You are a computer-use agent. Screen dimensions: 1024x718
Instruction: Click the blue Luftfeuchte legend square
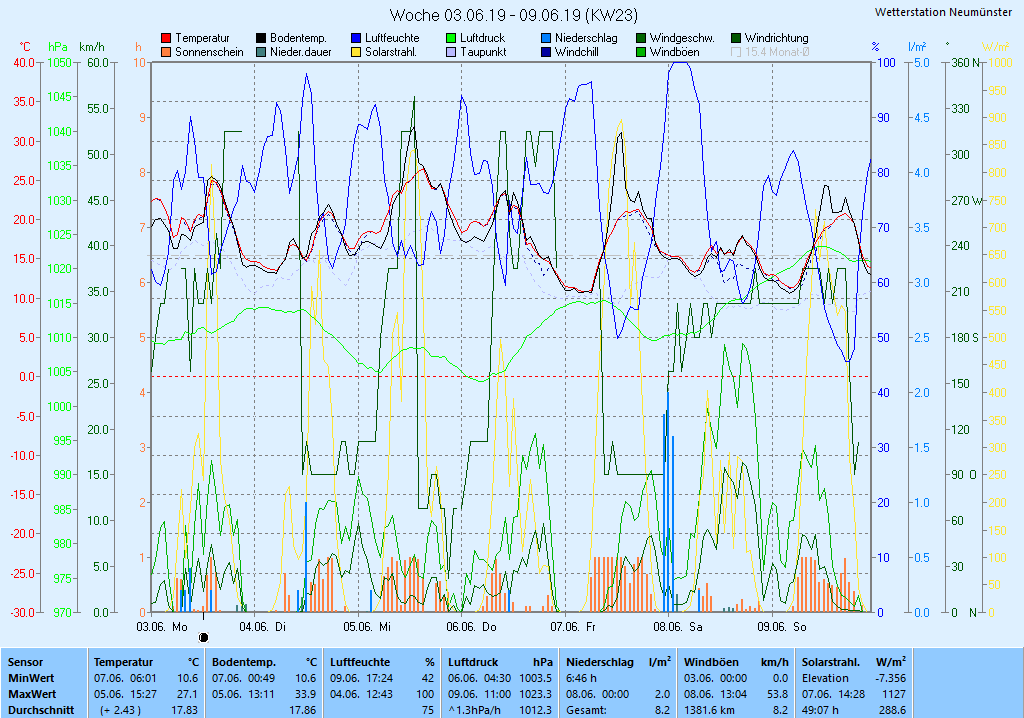pyautogui.click(x=357, y=38)
